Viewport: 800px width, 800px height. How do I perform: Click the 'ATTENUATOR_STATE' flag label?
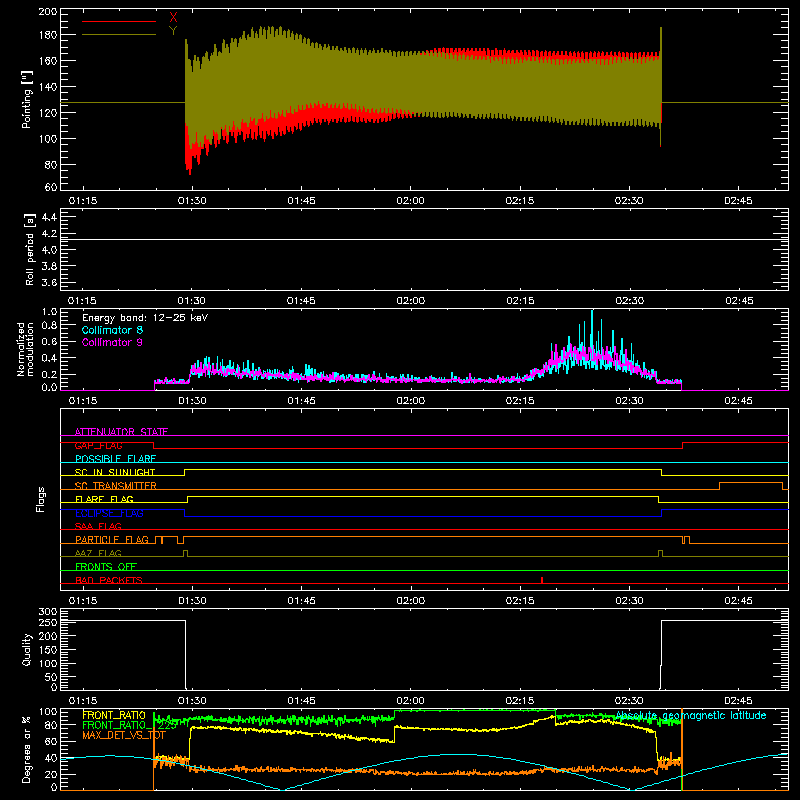click(121, 432)
